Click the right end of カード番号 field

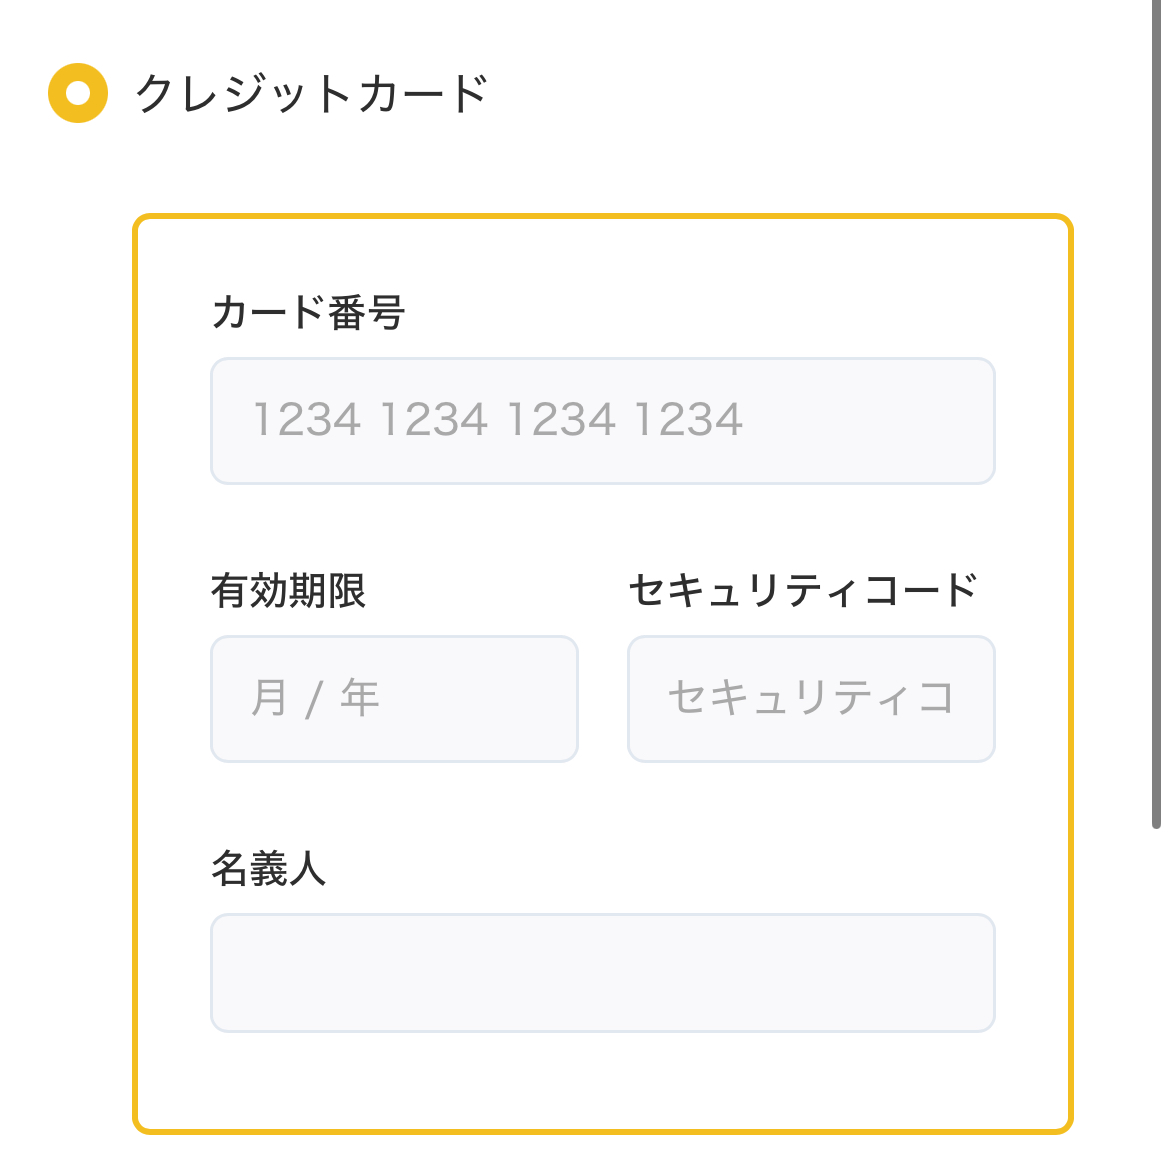click(963, 421)
